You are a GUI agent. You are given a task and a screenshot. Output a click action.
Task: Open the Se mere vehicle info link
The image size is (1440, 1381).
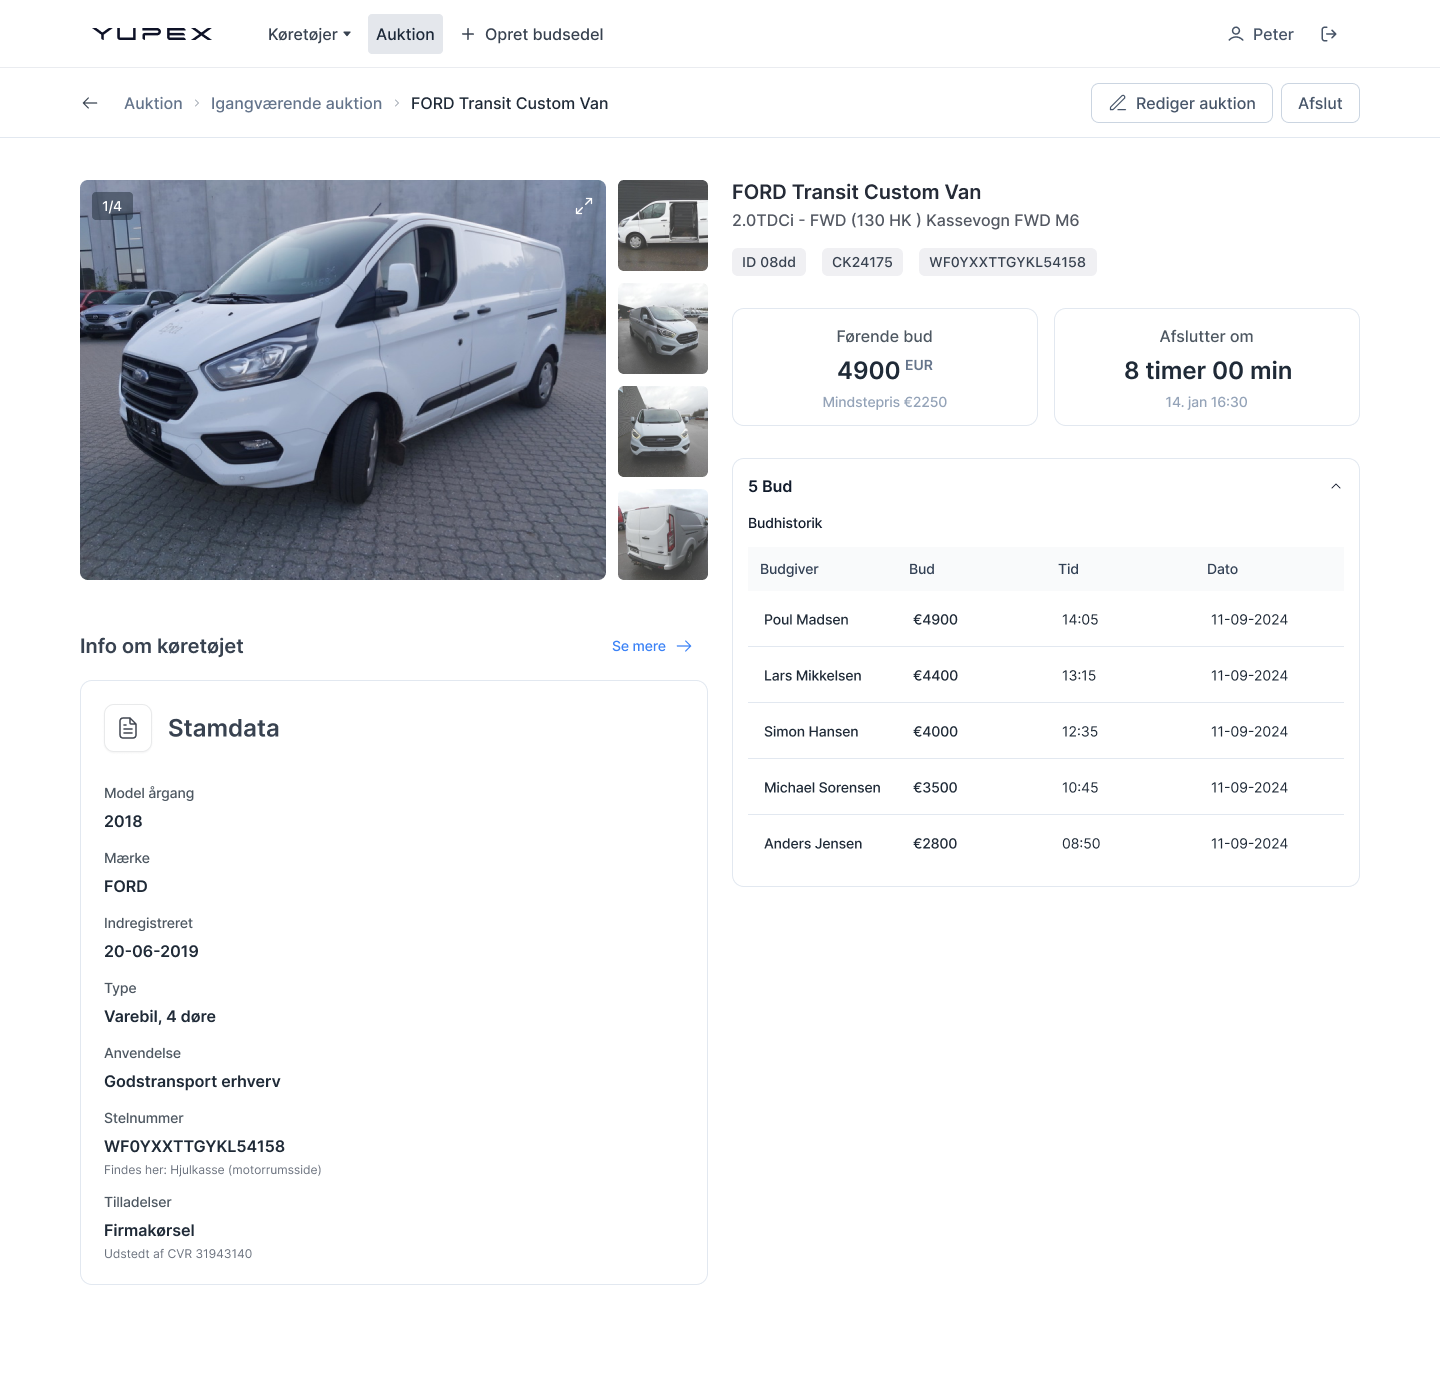pyautogui.click(x=651, y=646)
